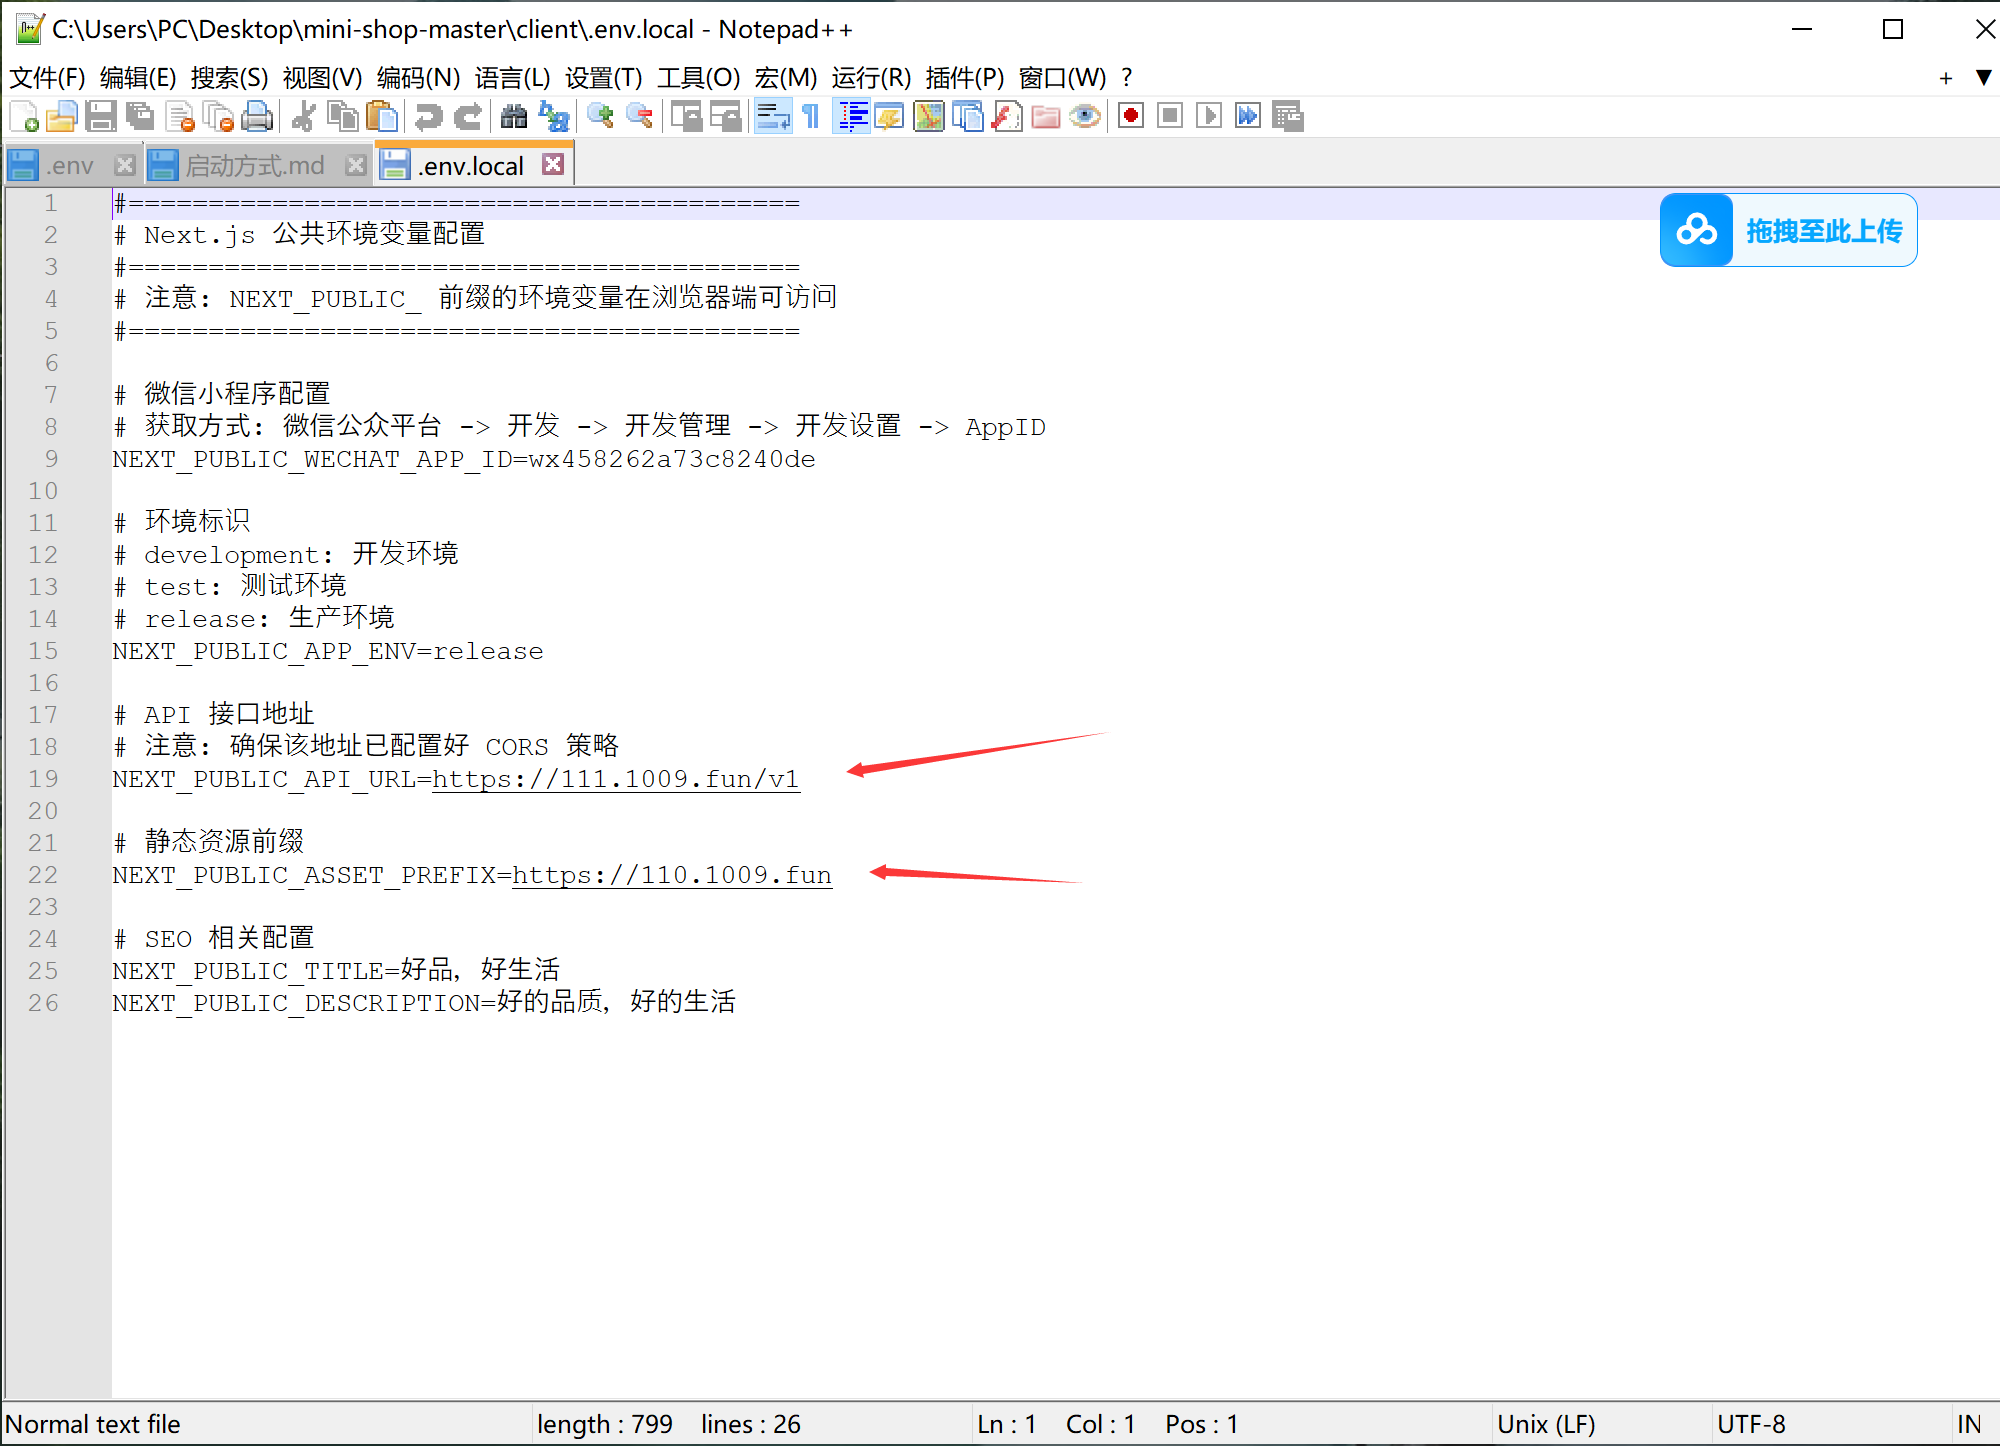This screenshot has height=1446, width=2000.
Task: Open the 语言(L) language menu
Action: pos(512,78)
